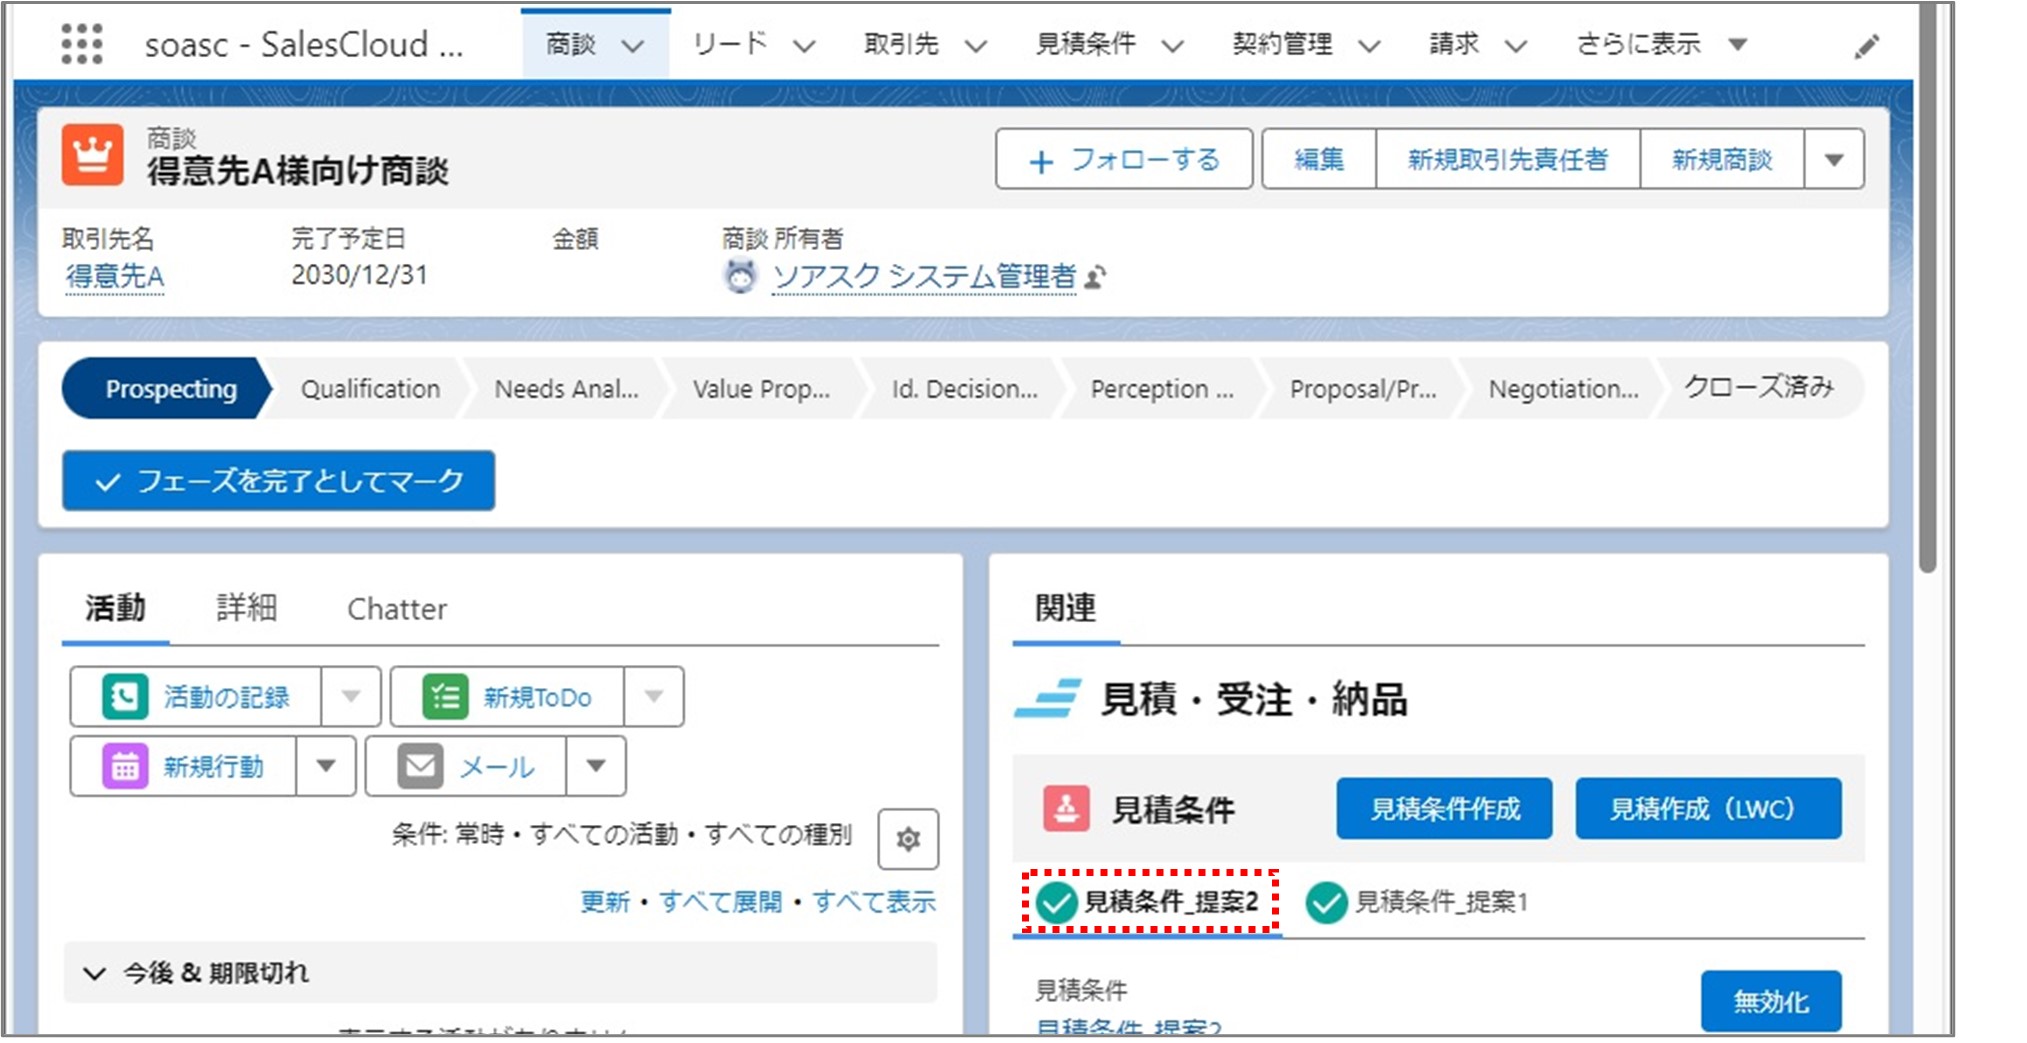Image resolution: width=2027 pixels, height=1043 pixels.
Task: Switch to the Chatter tab
Action: (397, 608)
